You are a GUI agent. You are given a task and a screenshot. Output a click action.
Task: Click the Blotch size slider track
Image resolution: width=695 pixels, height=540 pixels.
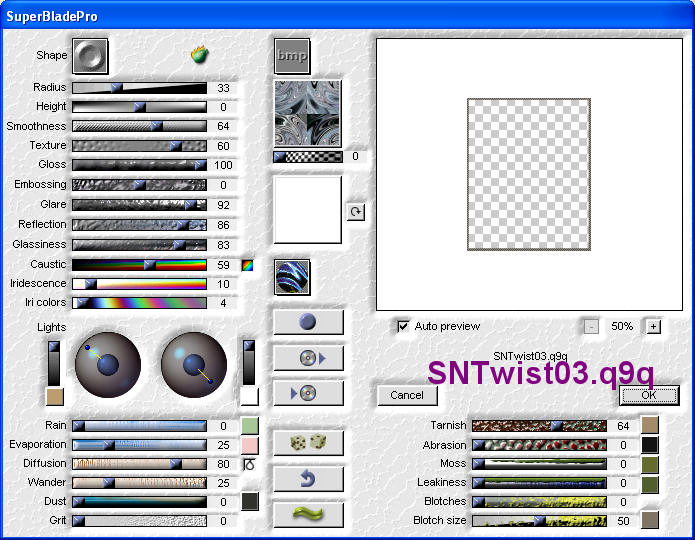539,521
